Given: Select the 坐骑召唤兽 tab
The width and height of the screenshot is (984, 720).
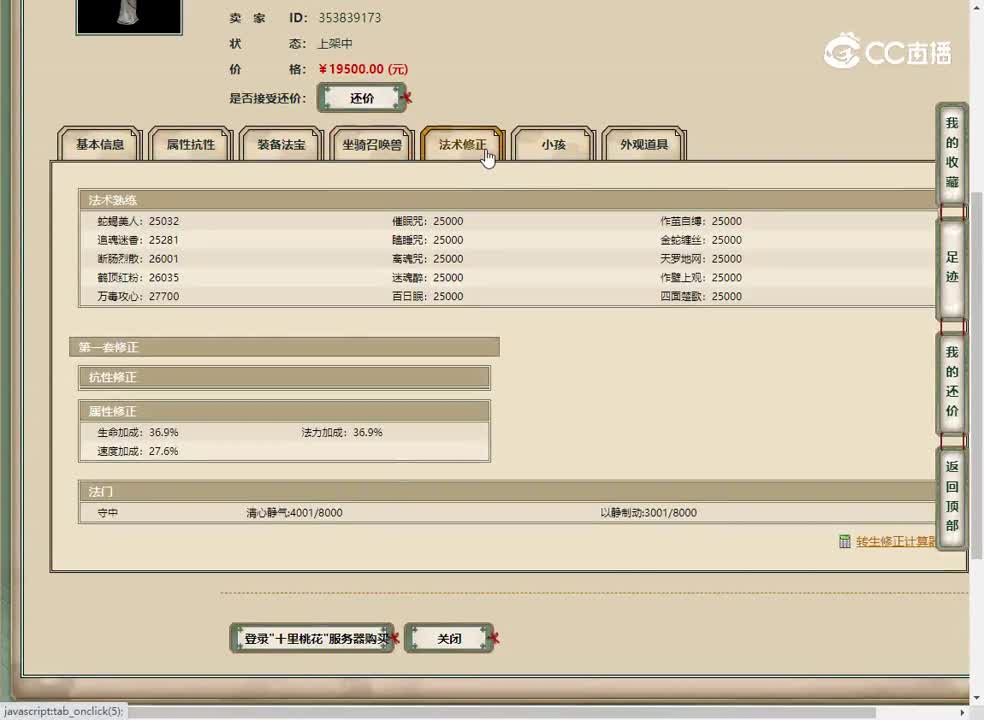Looking at the screenshot, I should click(x=372, y=144).
